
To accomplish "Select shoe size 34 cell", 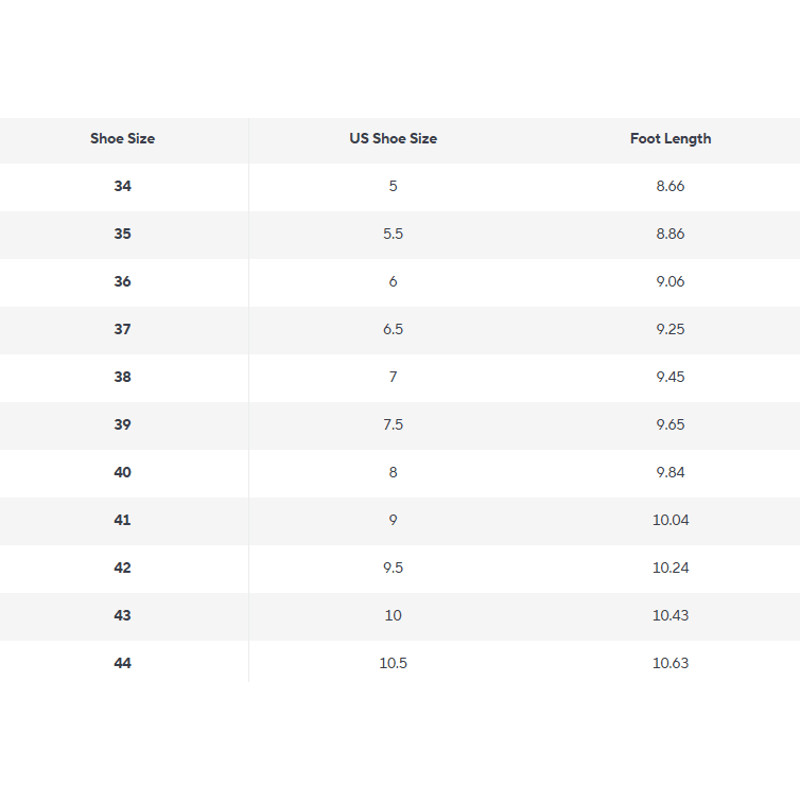I will pos(122,186).
